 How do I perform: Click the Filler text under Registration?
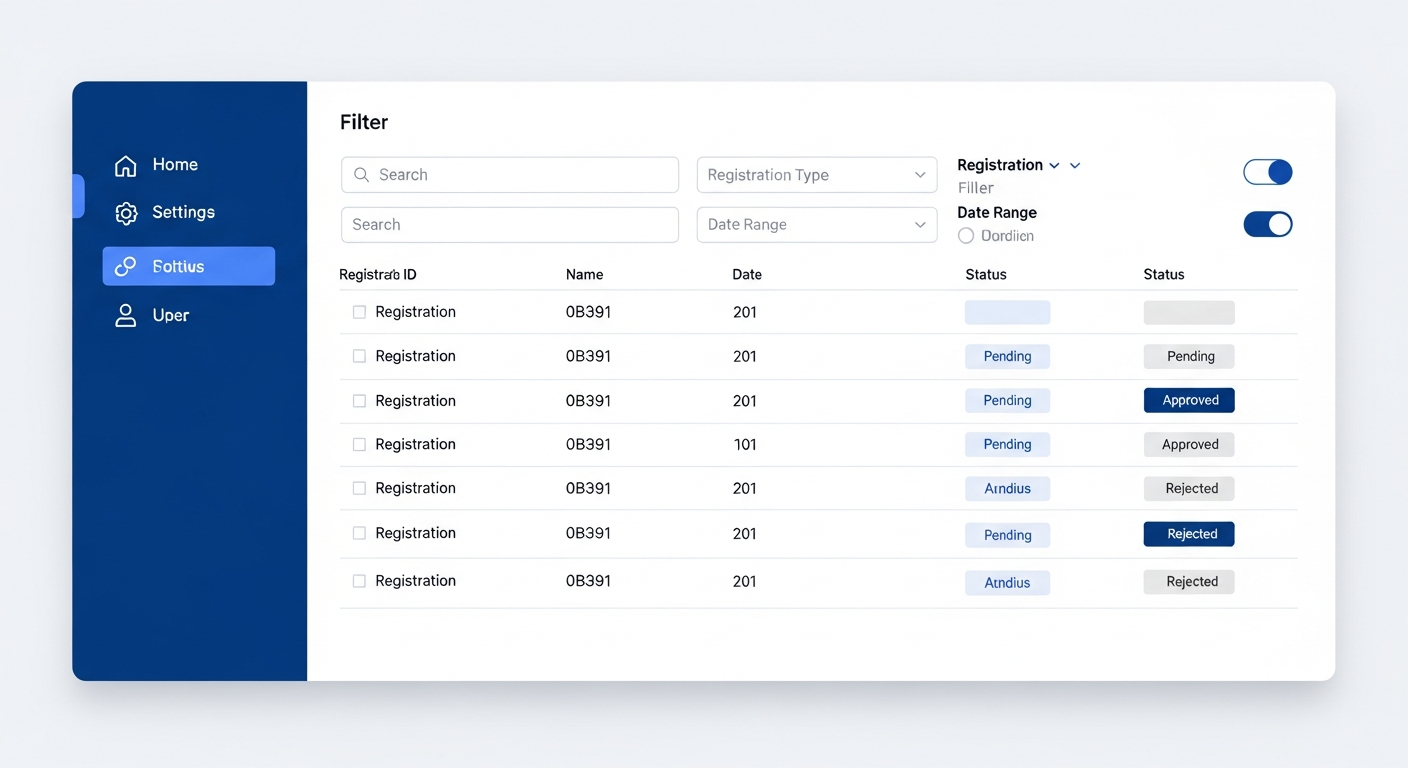pyautogui.click(x=976, y=188)
